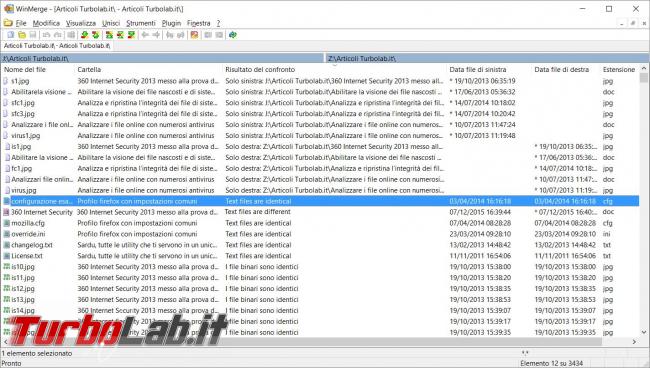Create a new comparison with the New toolbar icon

[x=10, y=35]
